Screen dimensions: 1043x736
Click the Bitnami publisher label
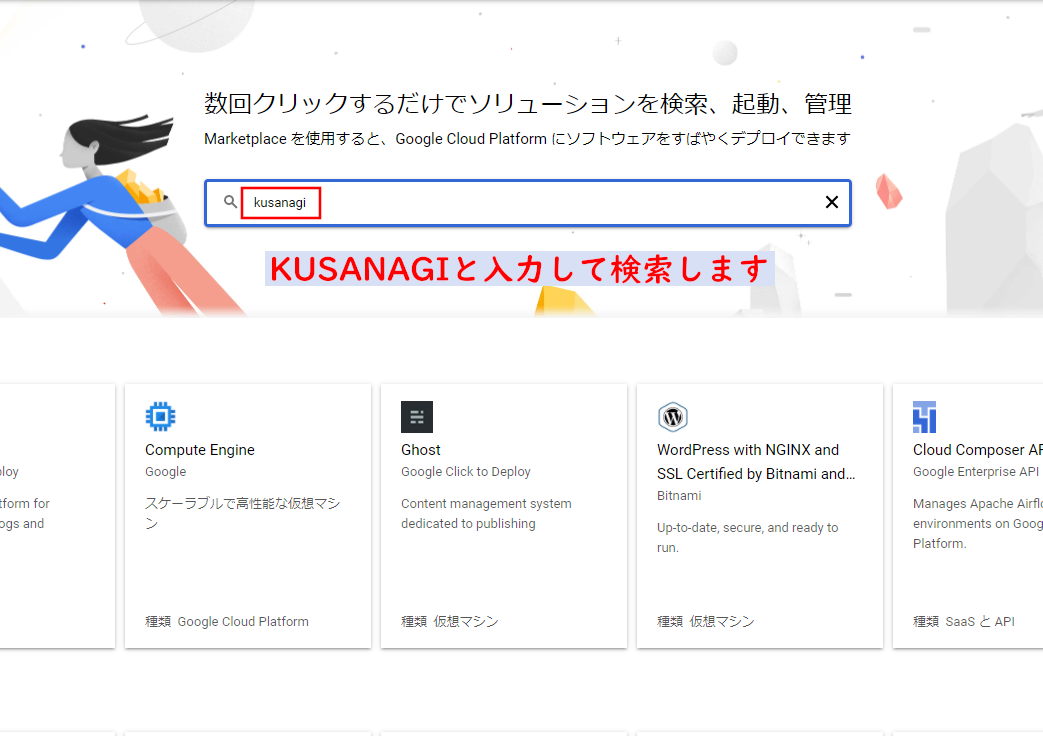(679, 496)
